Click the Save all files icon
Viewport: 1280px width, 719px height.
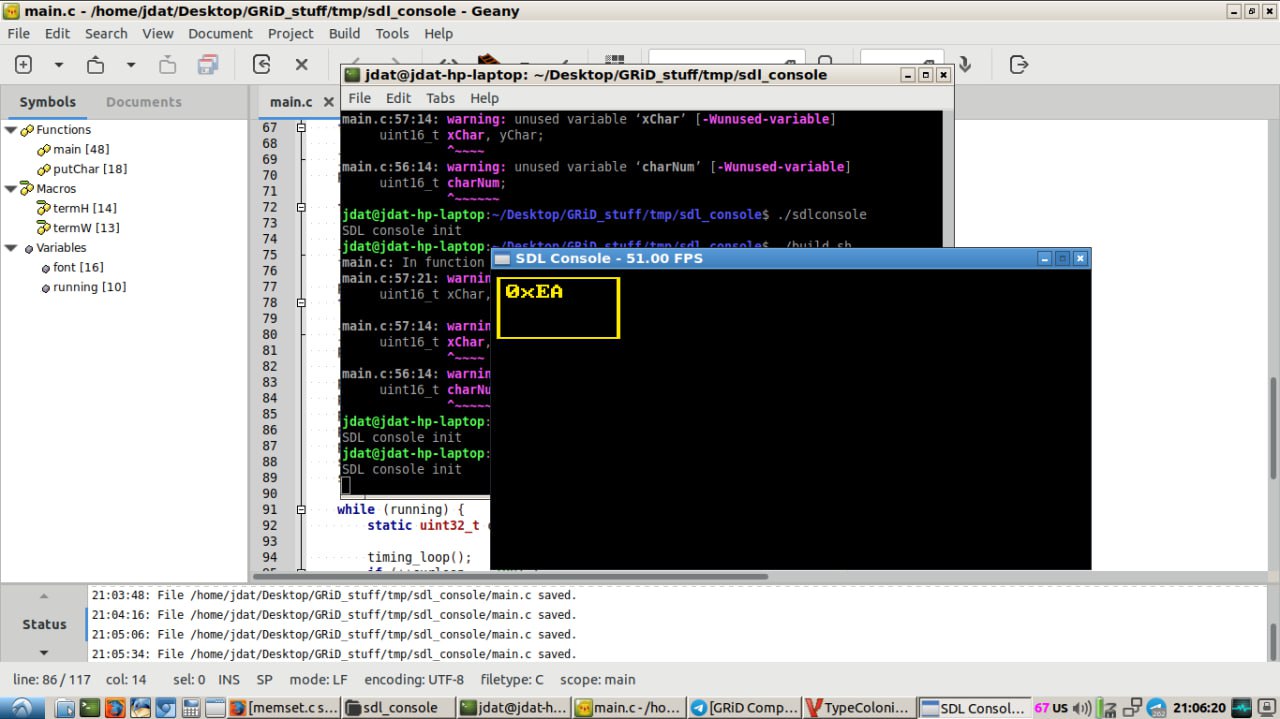tap(208, 65)
